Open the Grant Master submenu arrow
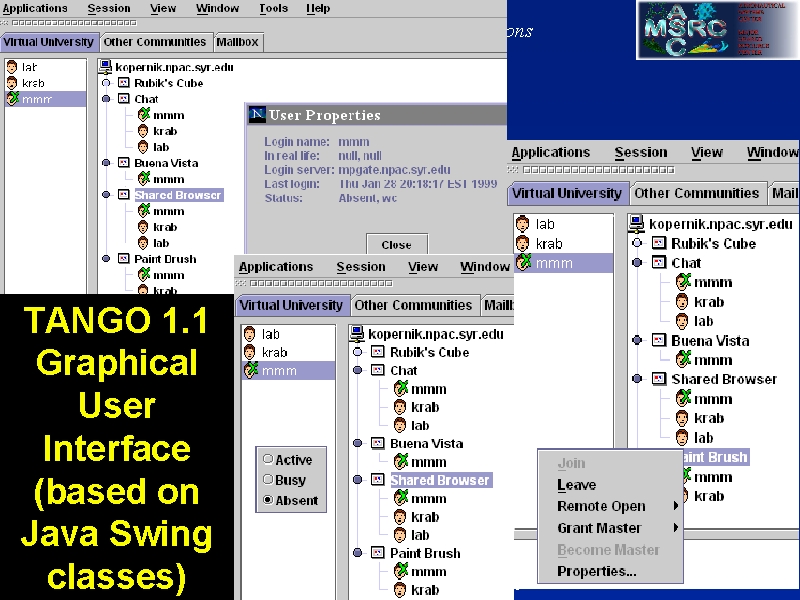This screenshot has height=600, width=800. [676, 528]
